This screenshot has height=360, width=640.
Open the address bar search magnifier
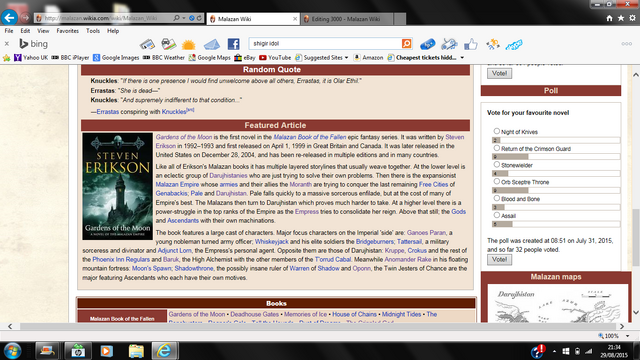(x=176, y=18)
